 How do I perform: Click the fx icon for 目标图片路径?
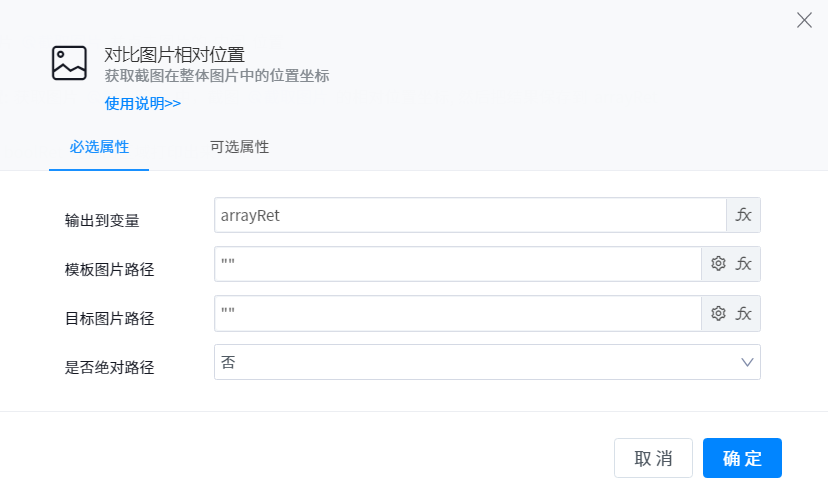click(x=743, y=313)
